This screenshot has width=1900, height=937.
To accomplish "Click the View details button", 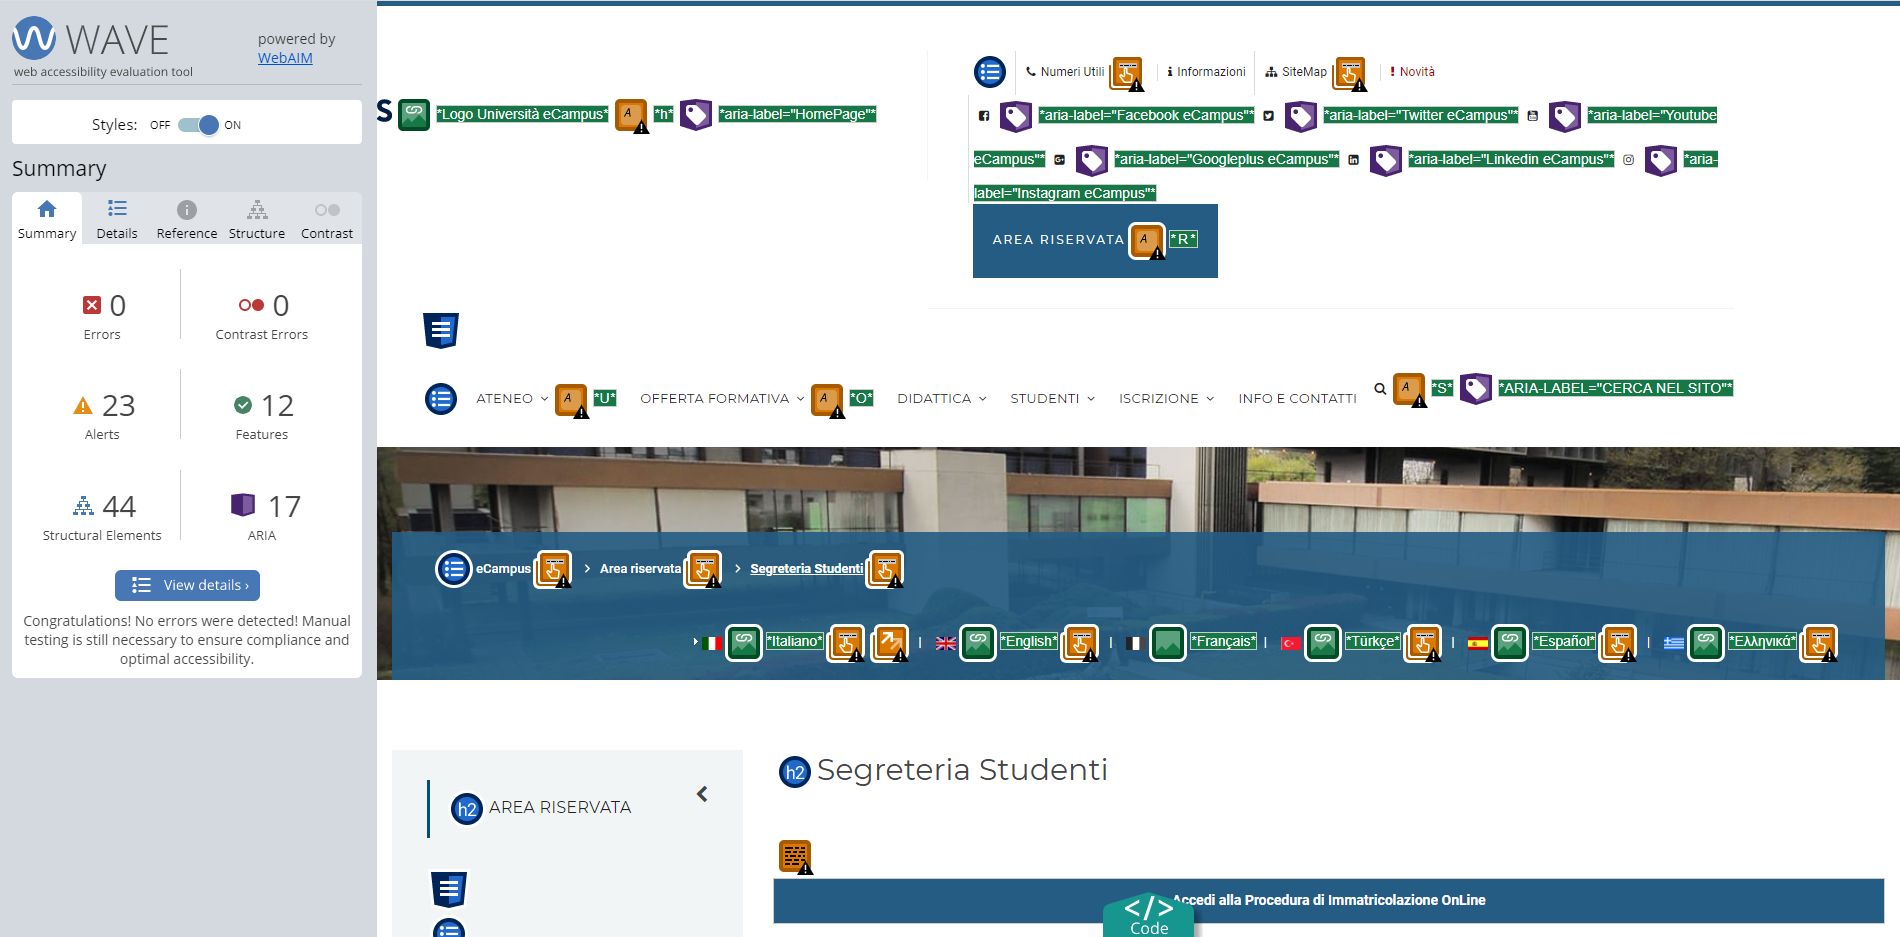I will (x=187, y=585).
